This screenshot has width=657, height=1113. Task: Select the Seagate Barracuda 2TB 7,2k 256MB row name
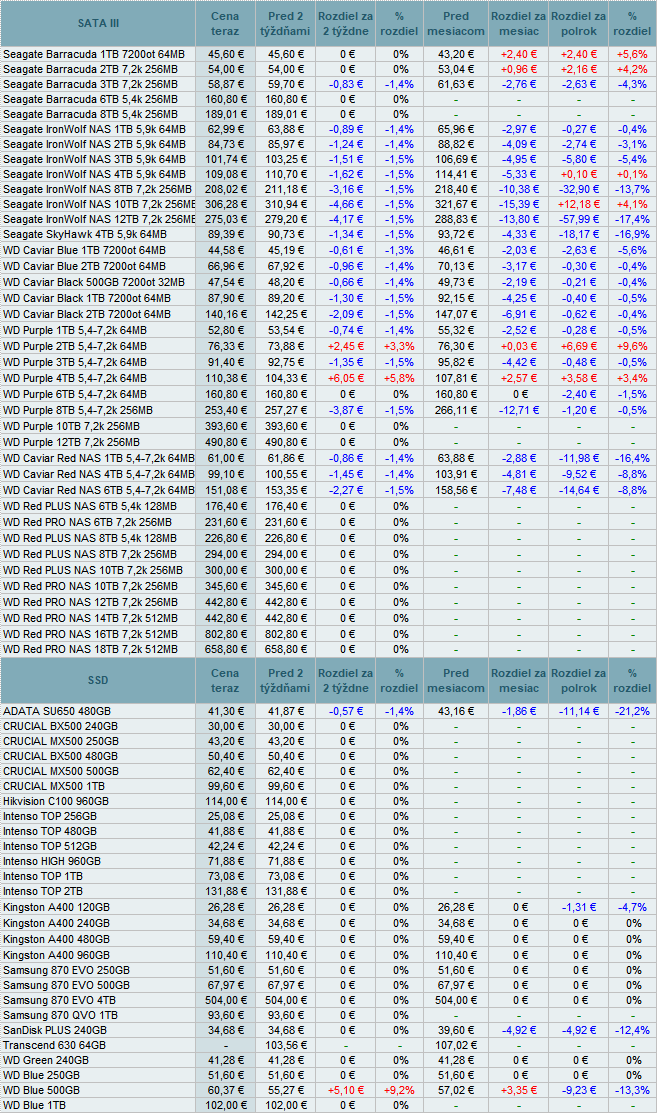pos(90,69)
